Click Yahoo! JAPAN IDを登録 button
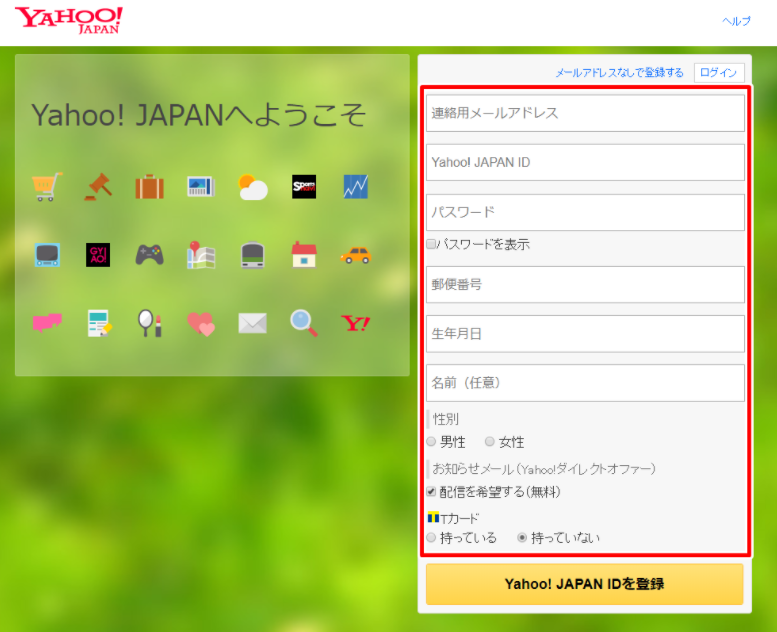 585,584
